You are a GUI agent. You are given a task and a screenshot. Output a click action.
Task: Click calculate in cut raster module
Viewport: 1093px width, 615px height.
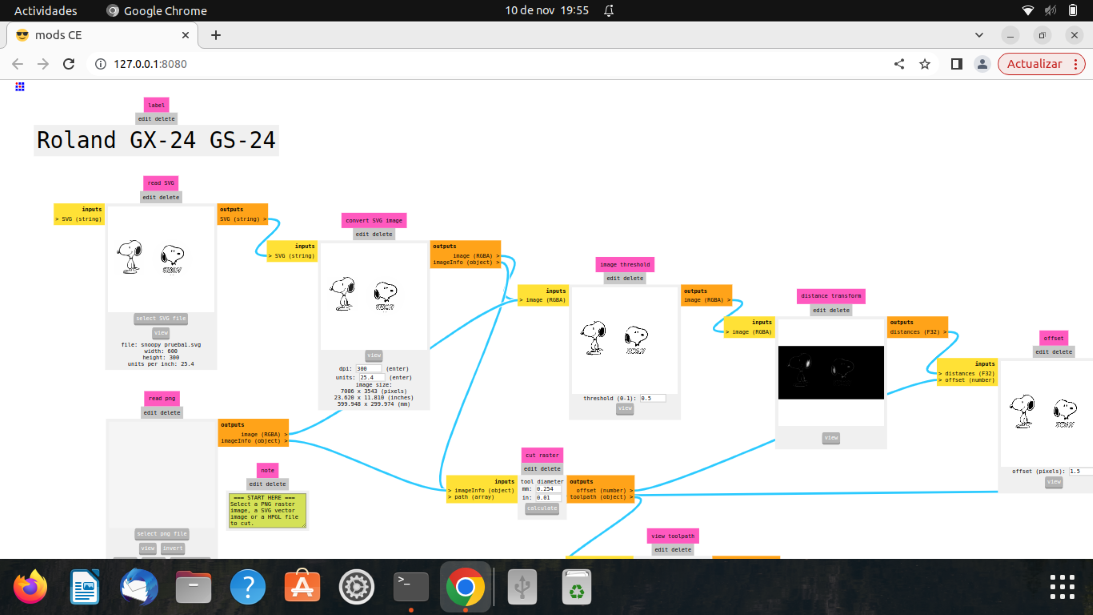coord(542,508)
